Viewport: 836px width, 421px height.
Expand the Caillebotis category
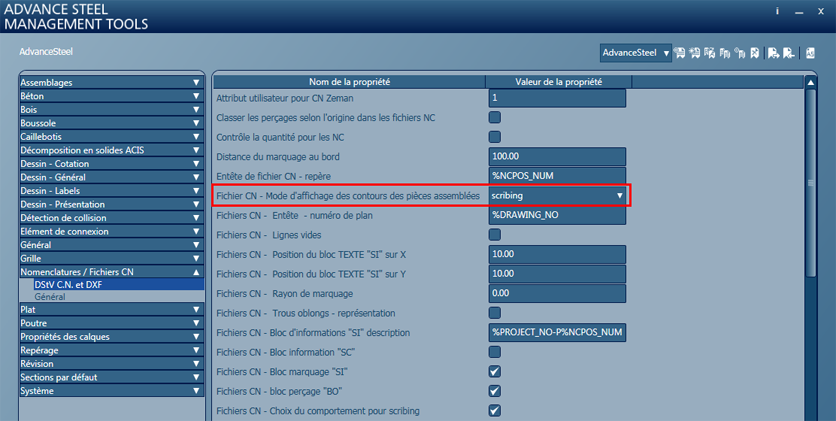click(111, 137)
